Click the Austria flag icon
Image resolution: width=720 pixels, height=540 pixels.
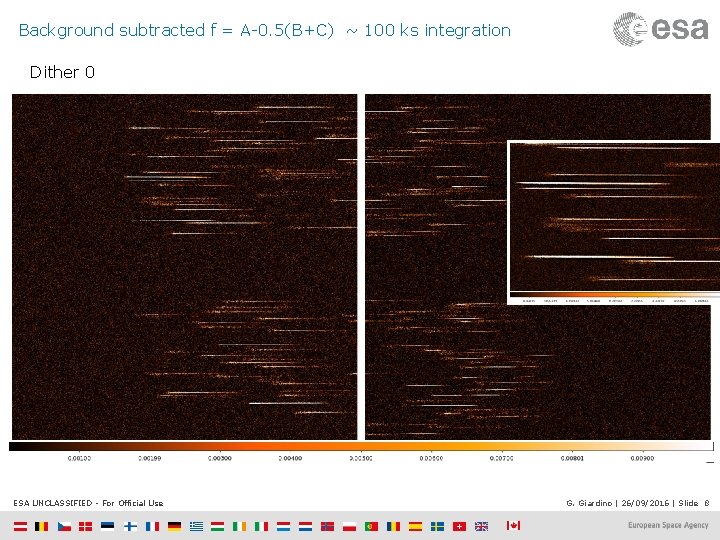[20, 526]
